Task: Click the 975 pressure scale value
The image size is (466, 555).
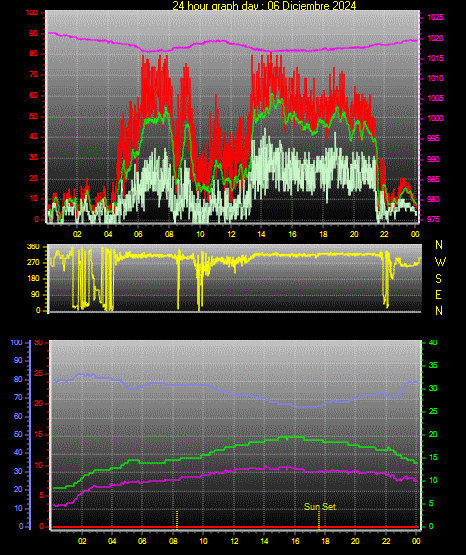Action: (433, 219)
